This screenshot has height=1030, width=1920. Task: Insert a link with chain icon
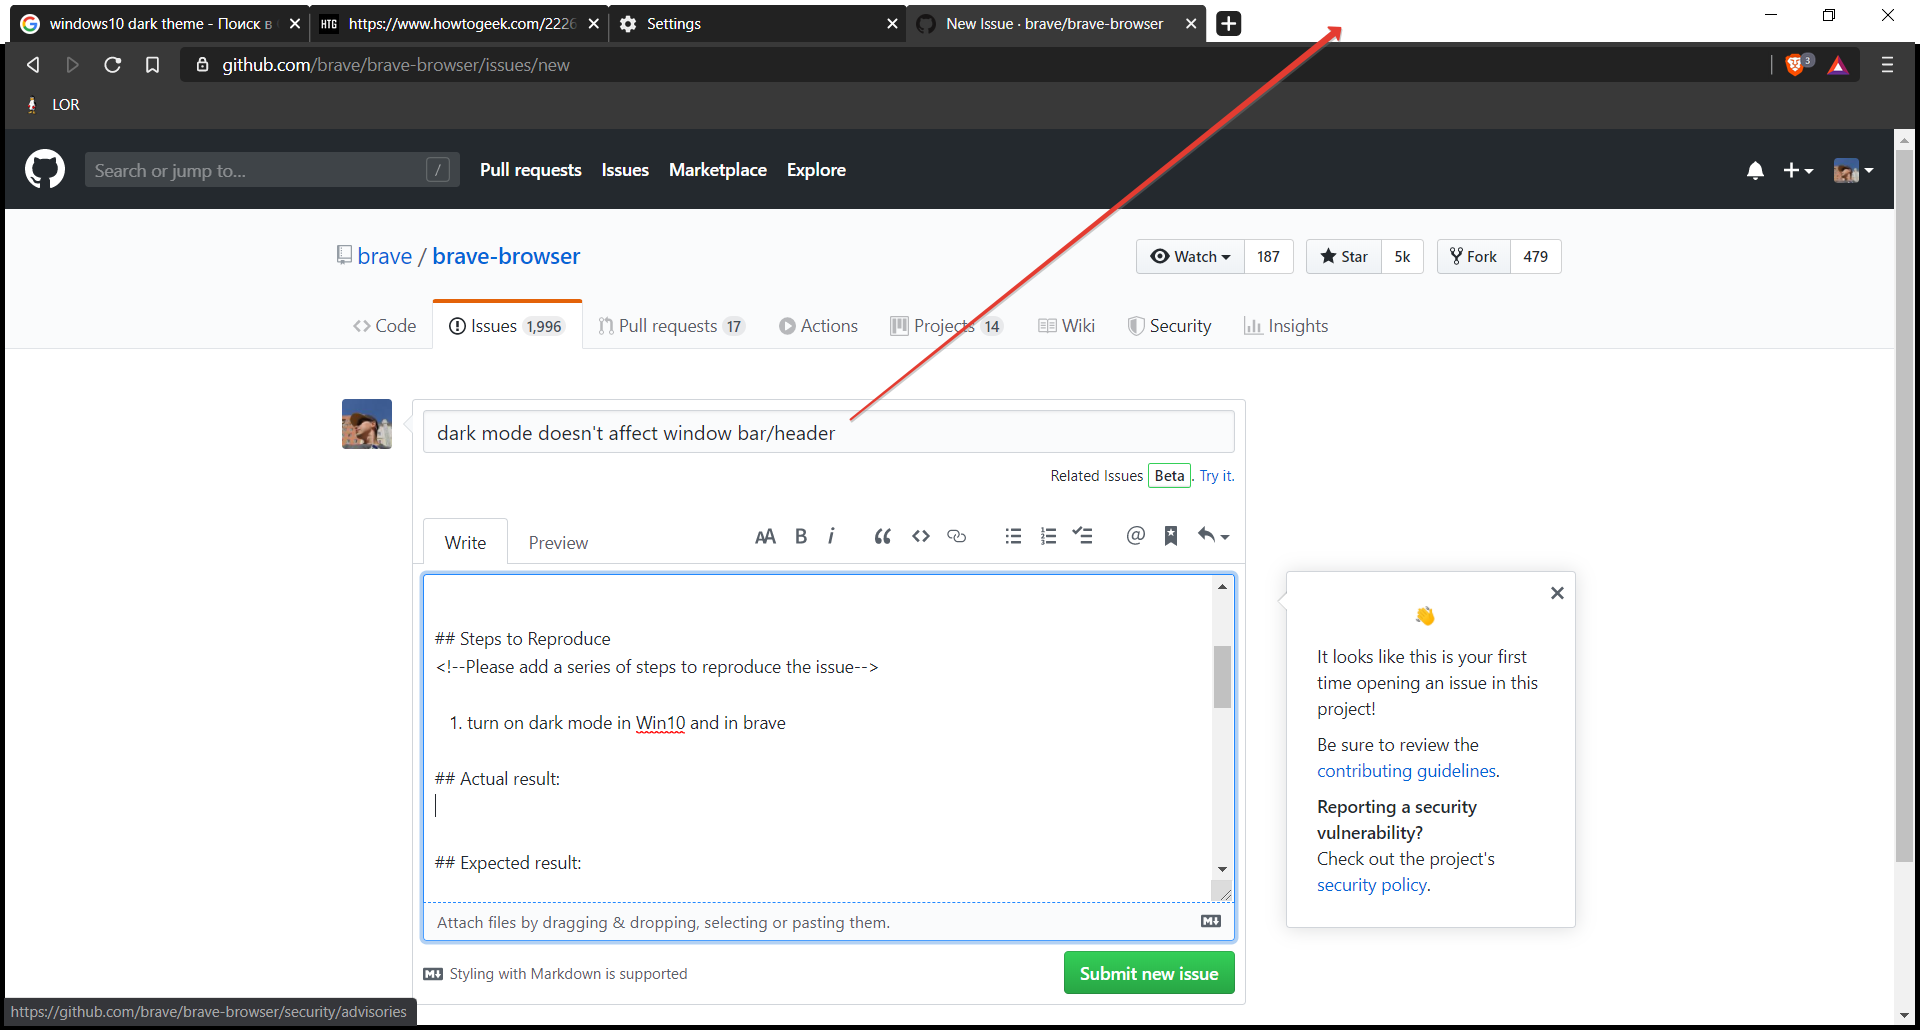[957, 537]
